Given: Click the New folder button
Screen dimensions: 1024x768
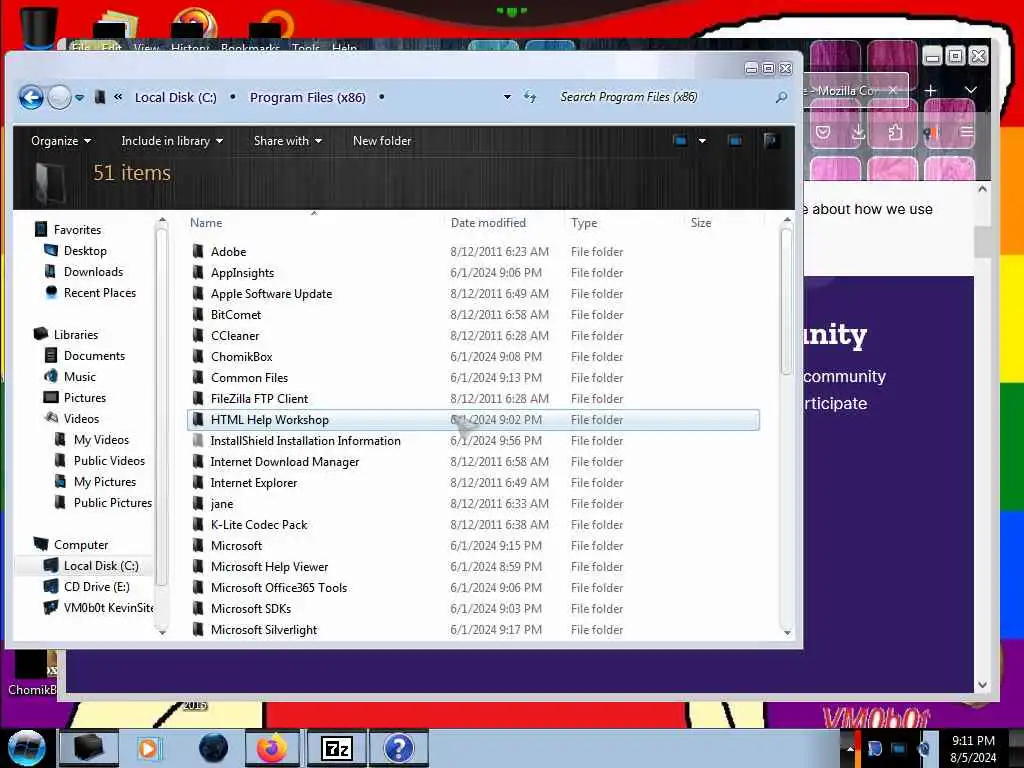Looking at the screenshot, I should coord(382,141).
